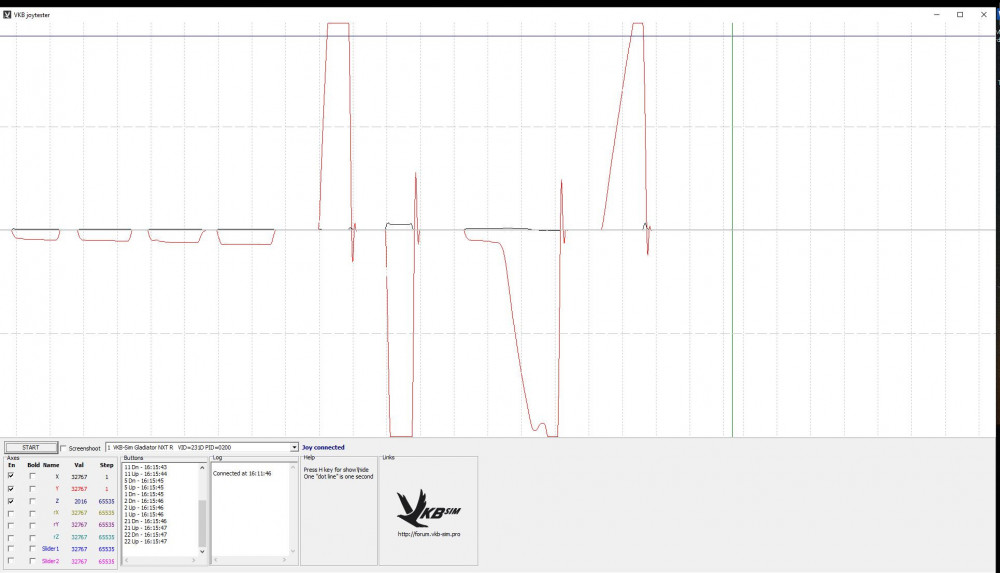The width and height of the screenshot is (1000, 573).
Task: Tick the Bold checkbox for Slider2
Action: (x=33, y=561)
